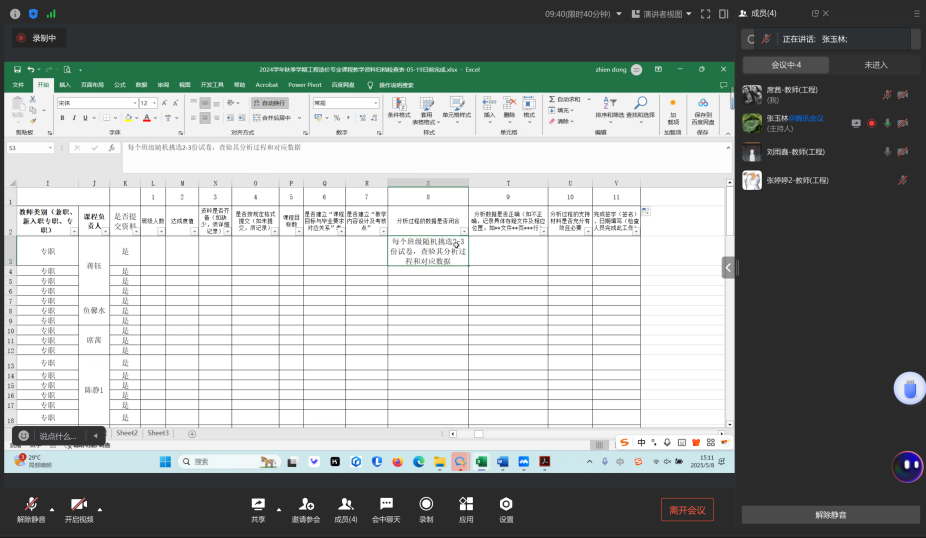
Task: Open filter dropdown on 课程负责人 header
Action: click(105, 231)
